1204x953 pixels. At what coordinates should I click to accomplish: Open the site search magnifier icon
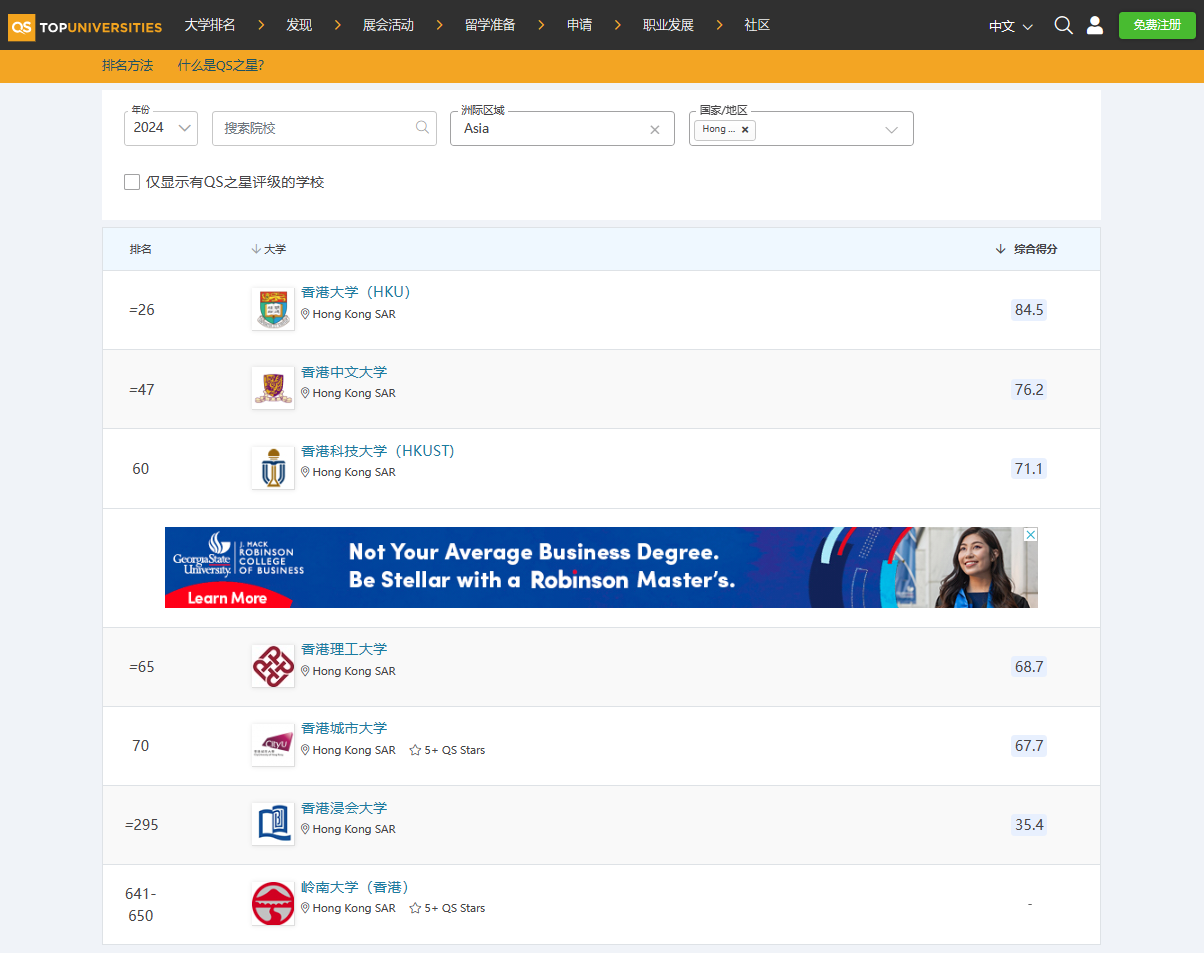1063,25
